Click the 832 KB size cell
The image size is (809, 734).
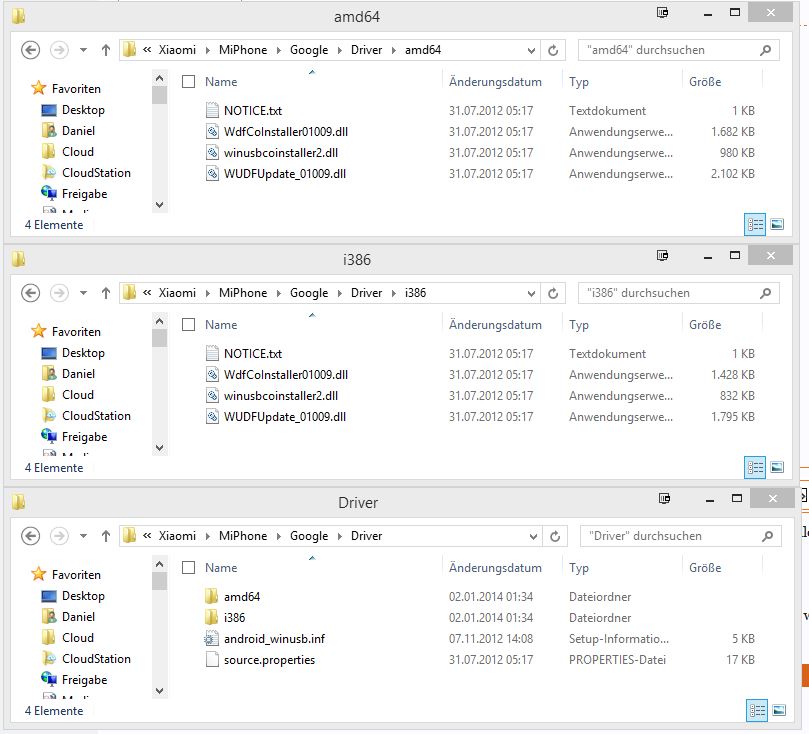click(x=737, y=396)
